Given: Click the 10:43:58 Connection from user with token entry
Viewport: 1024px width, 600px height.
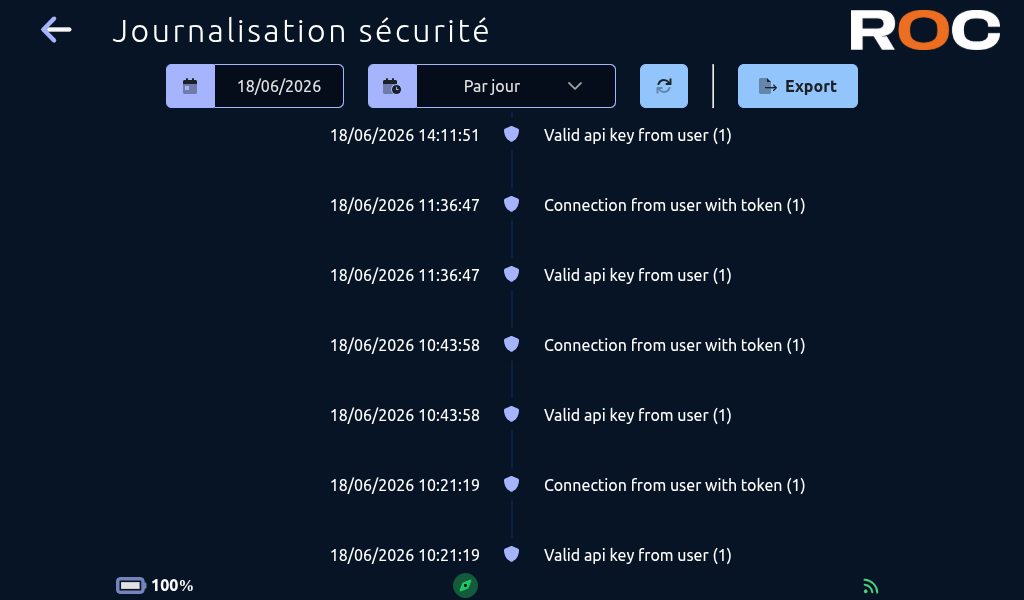Looking at the screenshot, I should coord(674,345).
